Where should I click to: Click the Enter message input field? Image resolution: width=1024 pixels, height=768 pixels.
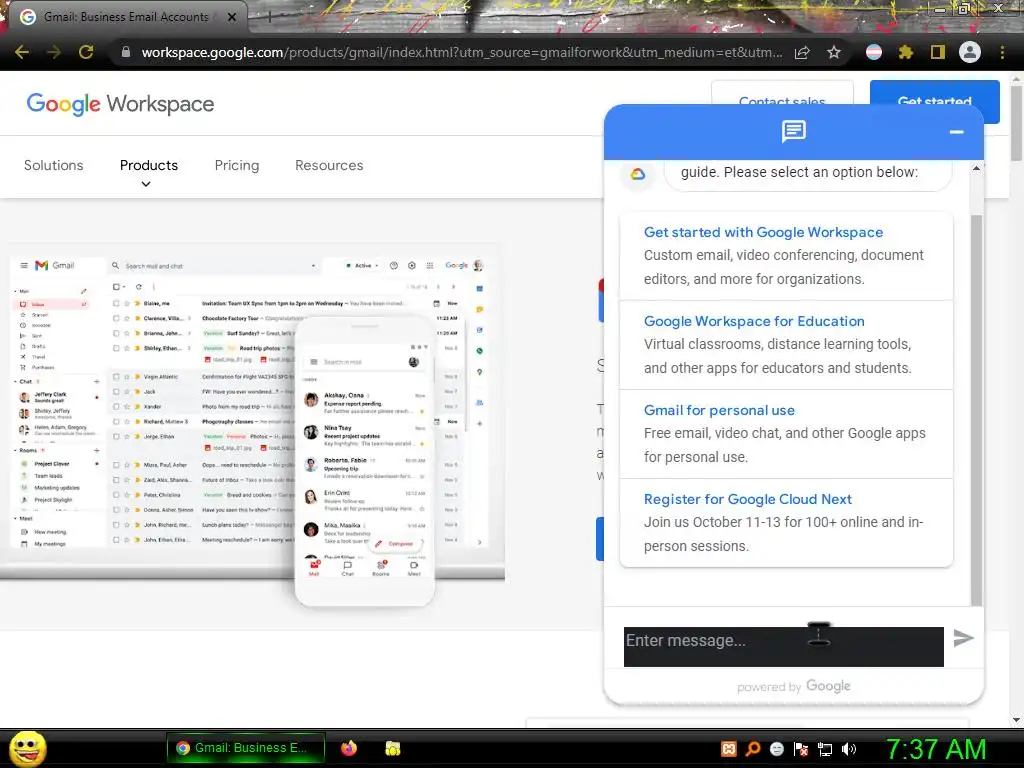pyautogui.click(x=784, y=647)
